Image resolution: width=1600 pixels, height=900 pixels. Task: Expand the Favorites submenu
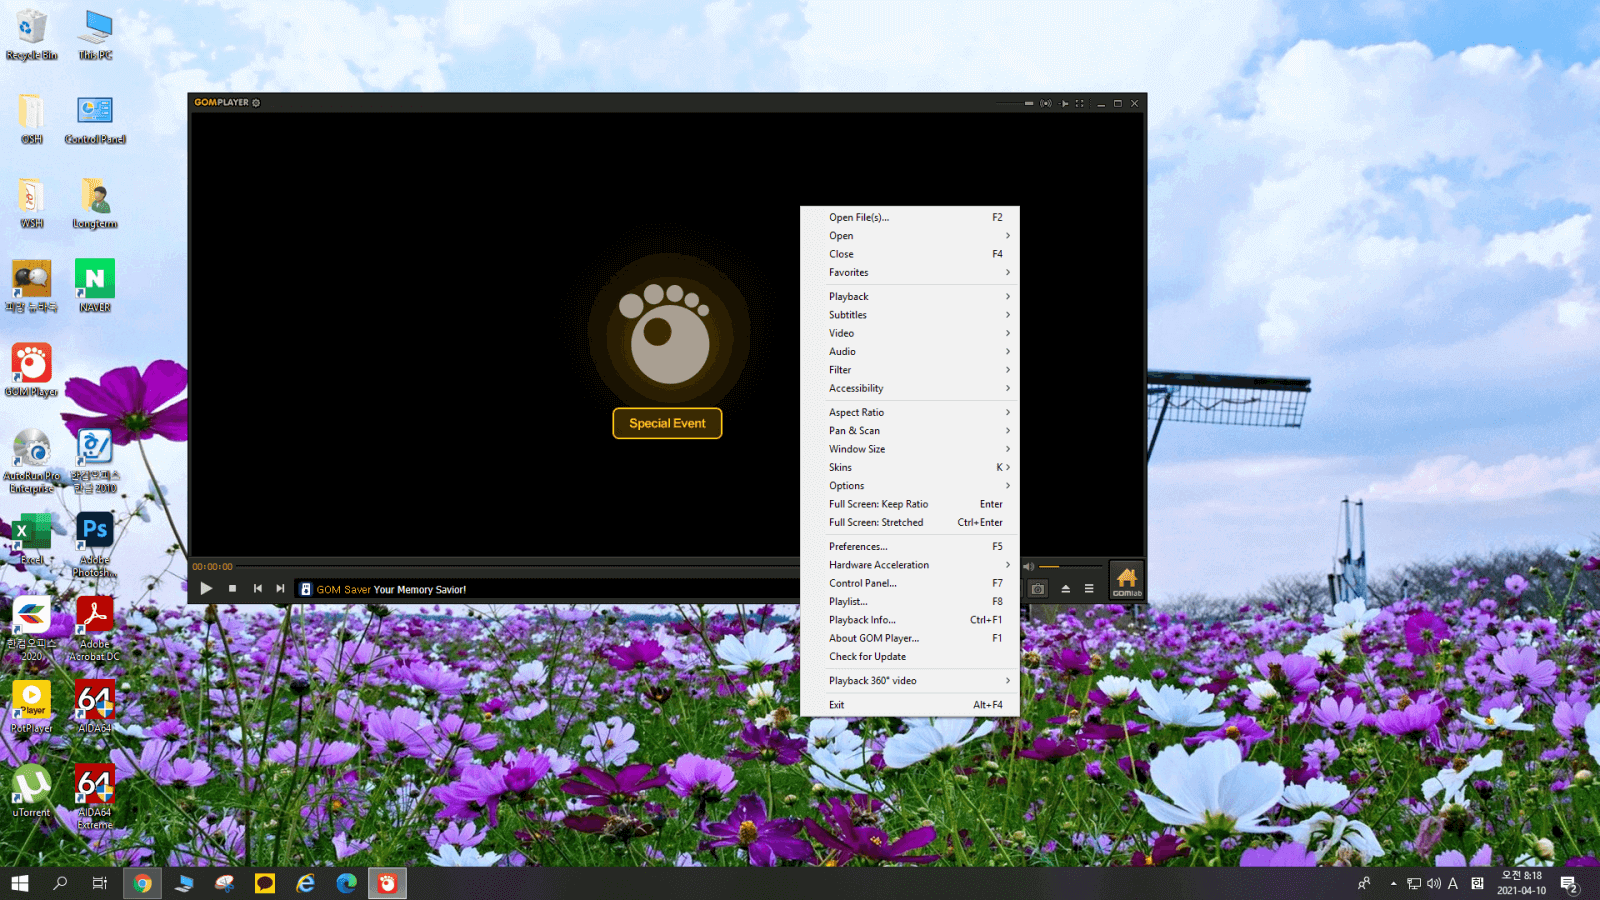(x=910, y=272)
